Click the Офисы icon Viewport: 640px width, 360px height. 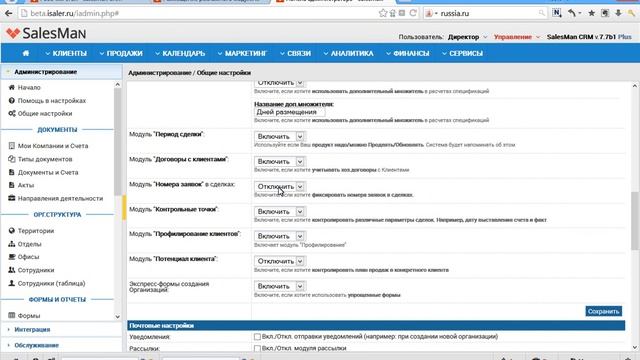(11, 257)
